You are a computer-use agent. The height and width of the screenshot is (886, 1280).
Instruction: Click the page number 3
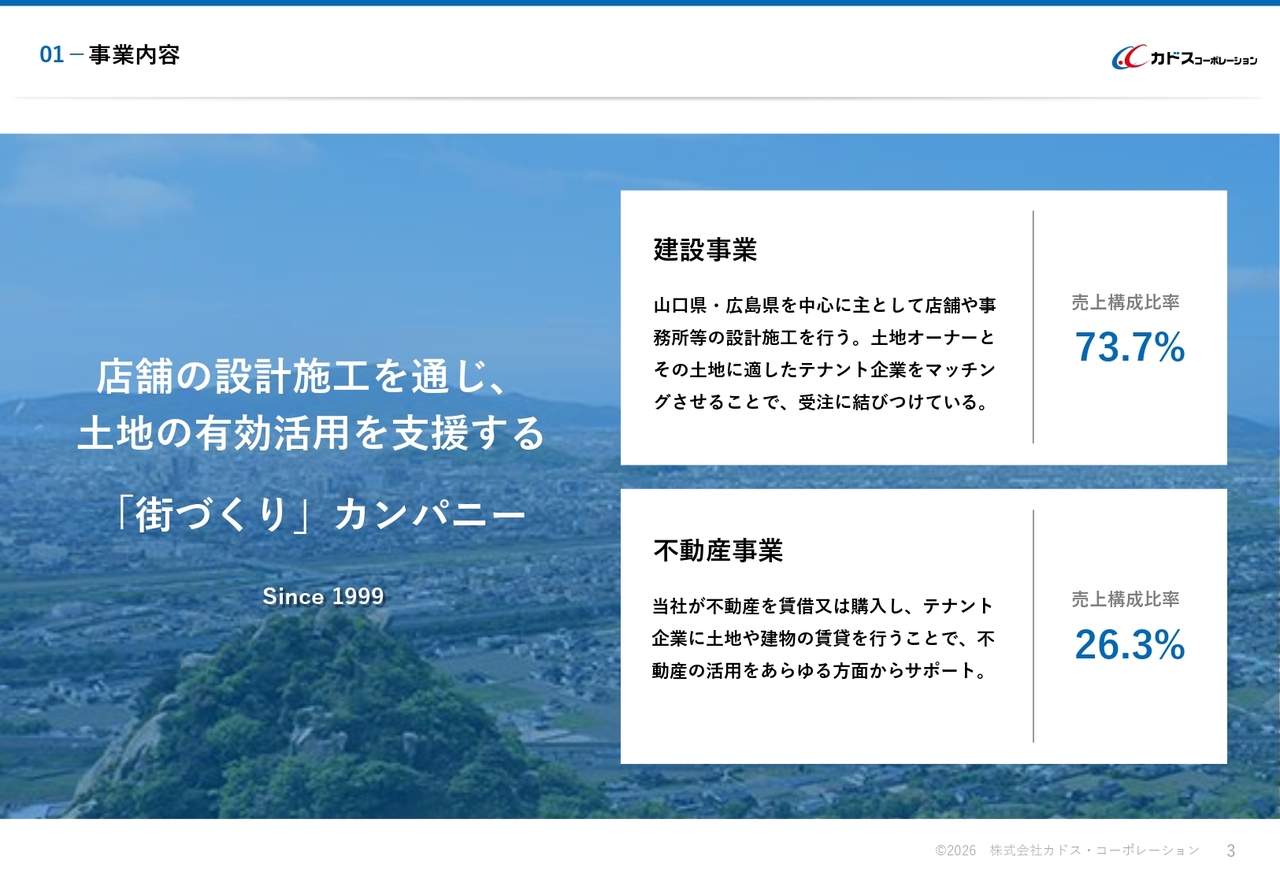pyautogui.click(x=1231, y=851)
